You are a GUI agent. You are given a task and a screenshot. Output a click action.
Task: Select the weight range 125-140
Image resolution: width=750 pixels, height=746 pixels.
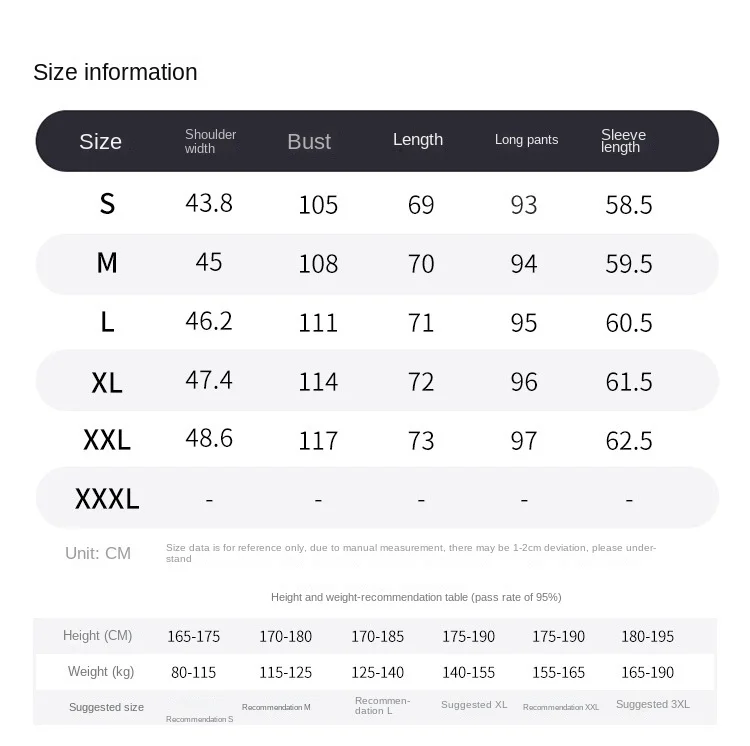point(377,672)
